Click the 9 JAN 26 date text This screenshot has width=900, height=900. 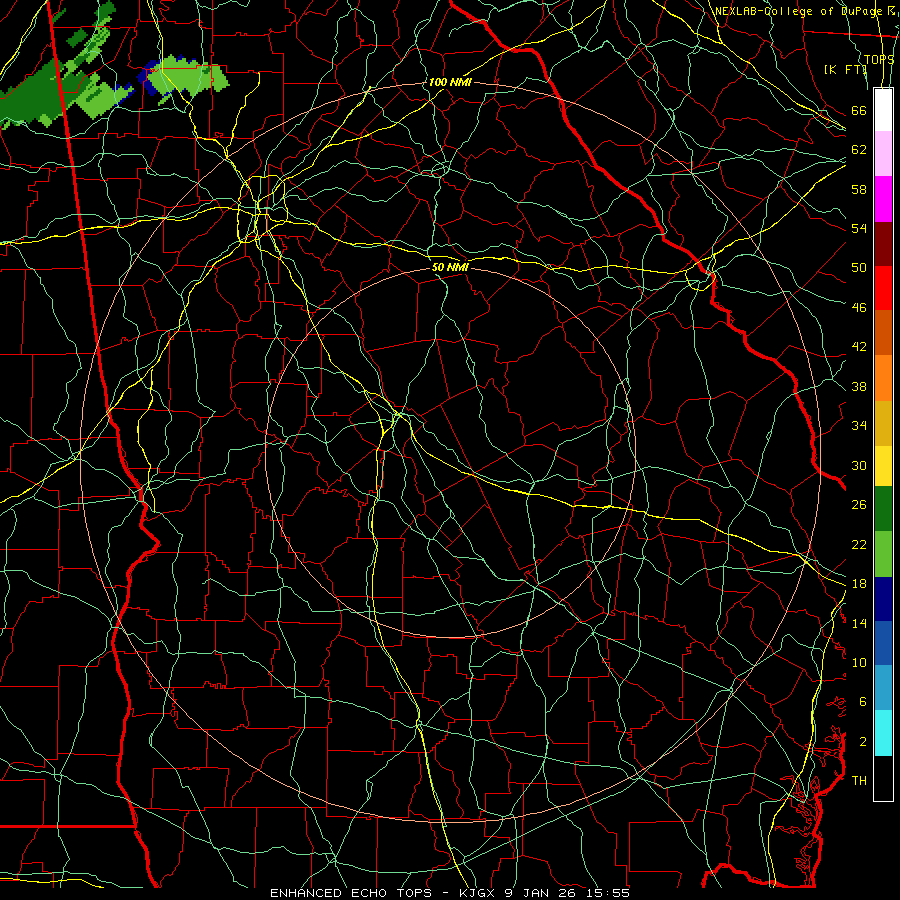coord(539,893)
